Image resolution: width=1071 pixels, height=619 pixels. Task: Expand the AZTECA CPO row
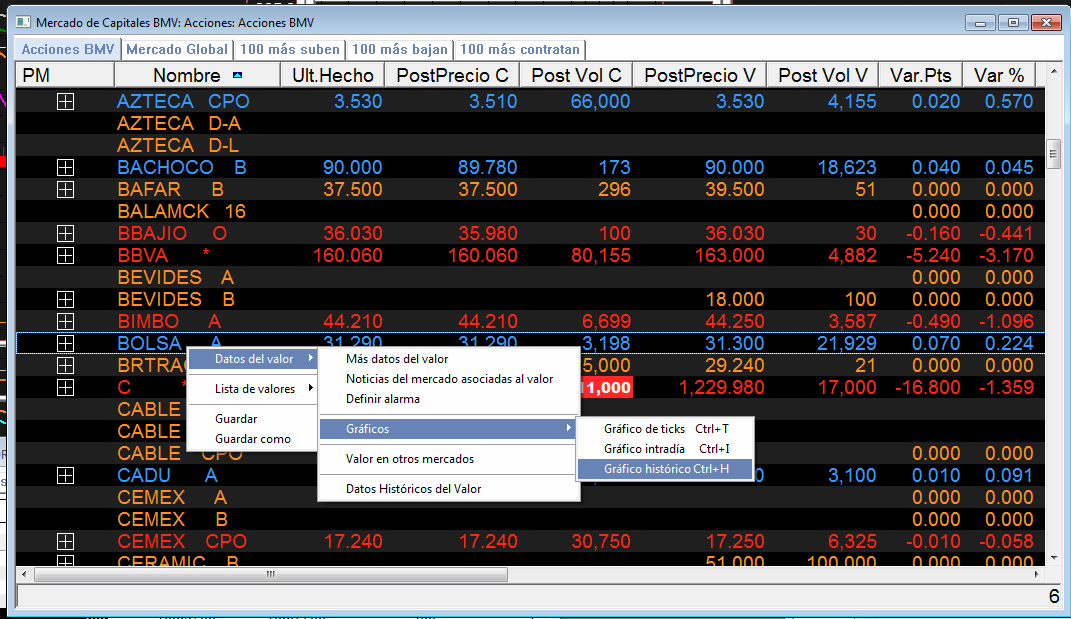(66, 102)
